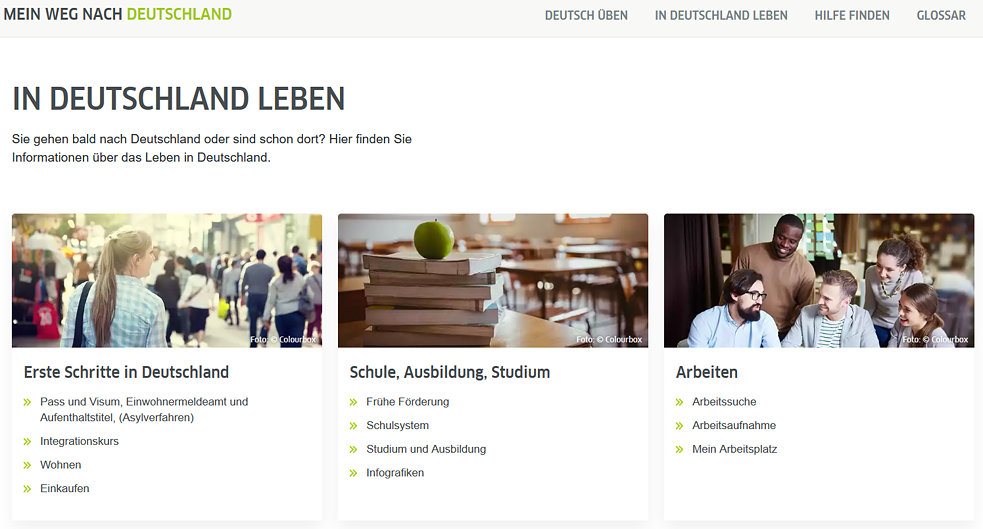The image size is (983, 529).
Task: Click the chevron icon beside Arbeitssuche
Action: pyautogui.click(x=679, y=402)
